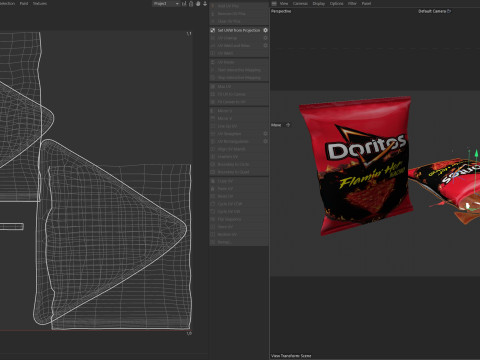
Task: Click the Flatten UV button
Action: [x=239, y=157]
